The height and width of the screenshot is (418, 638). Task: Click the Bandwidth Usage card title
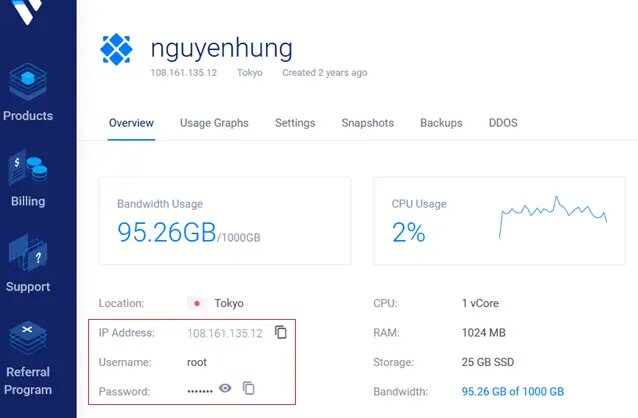coord(160,204)
